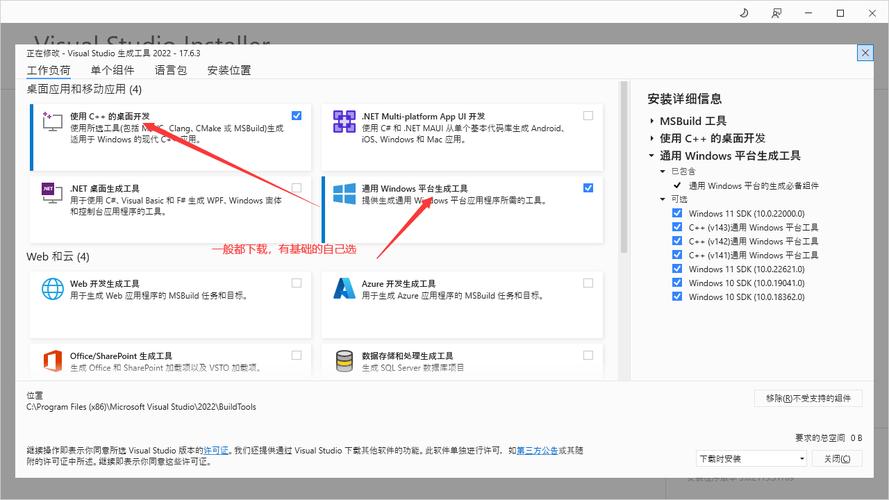Click the 桌面应用和移动应用 (4) heading
Screen dimensions: 889x500
84,90
